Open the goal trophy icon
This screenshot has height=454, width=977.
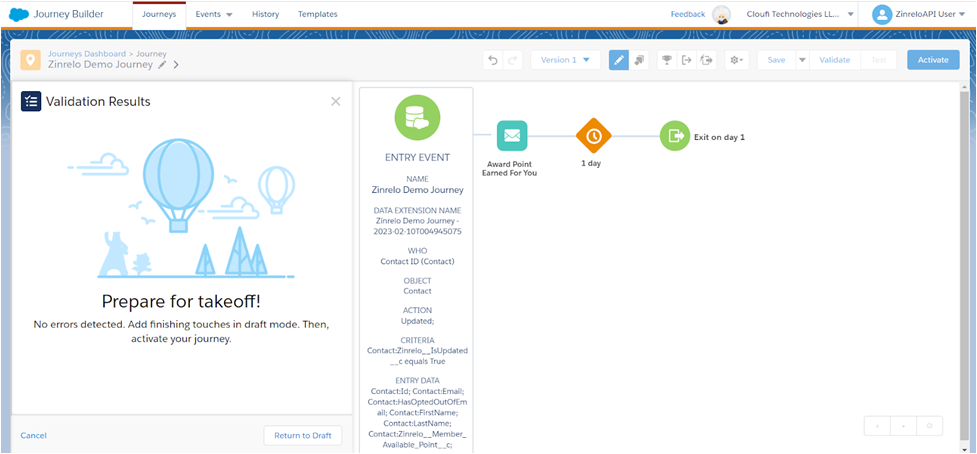coord(667,60)
